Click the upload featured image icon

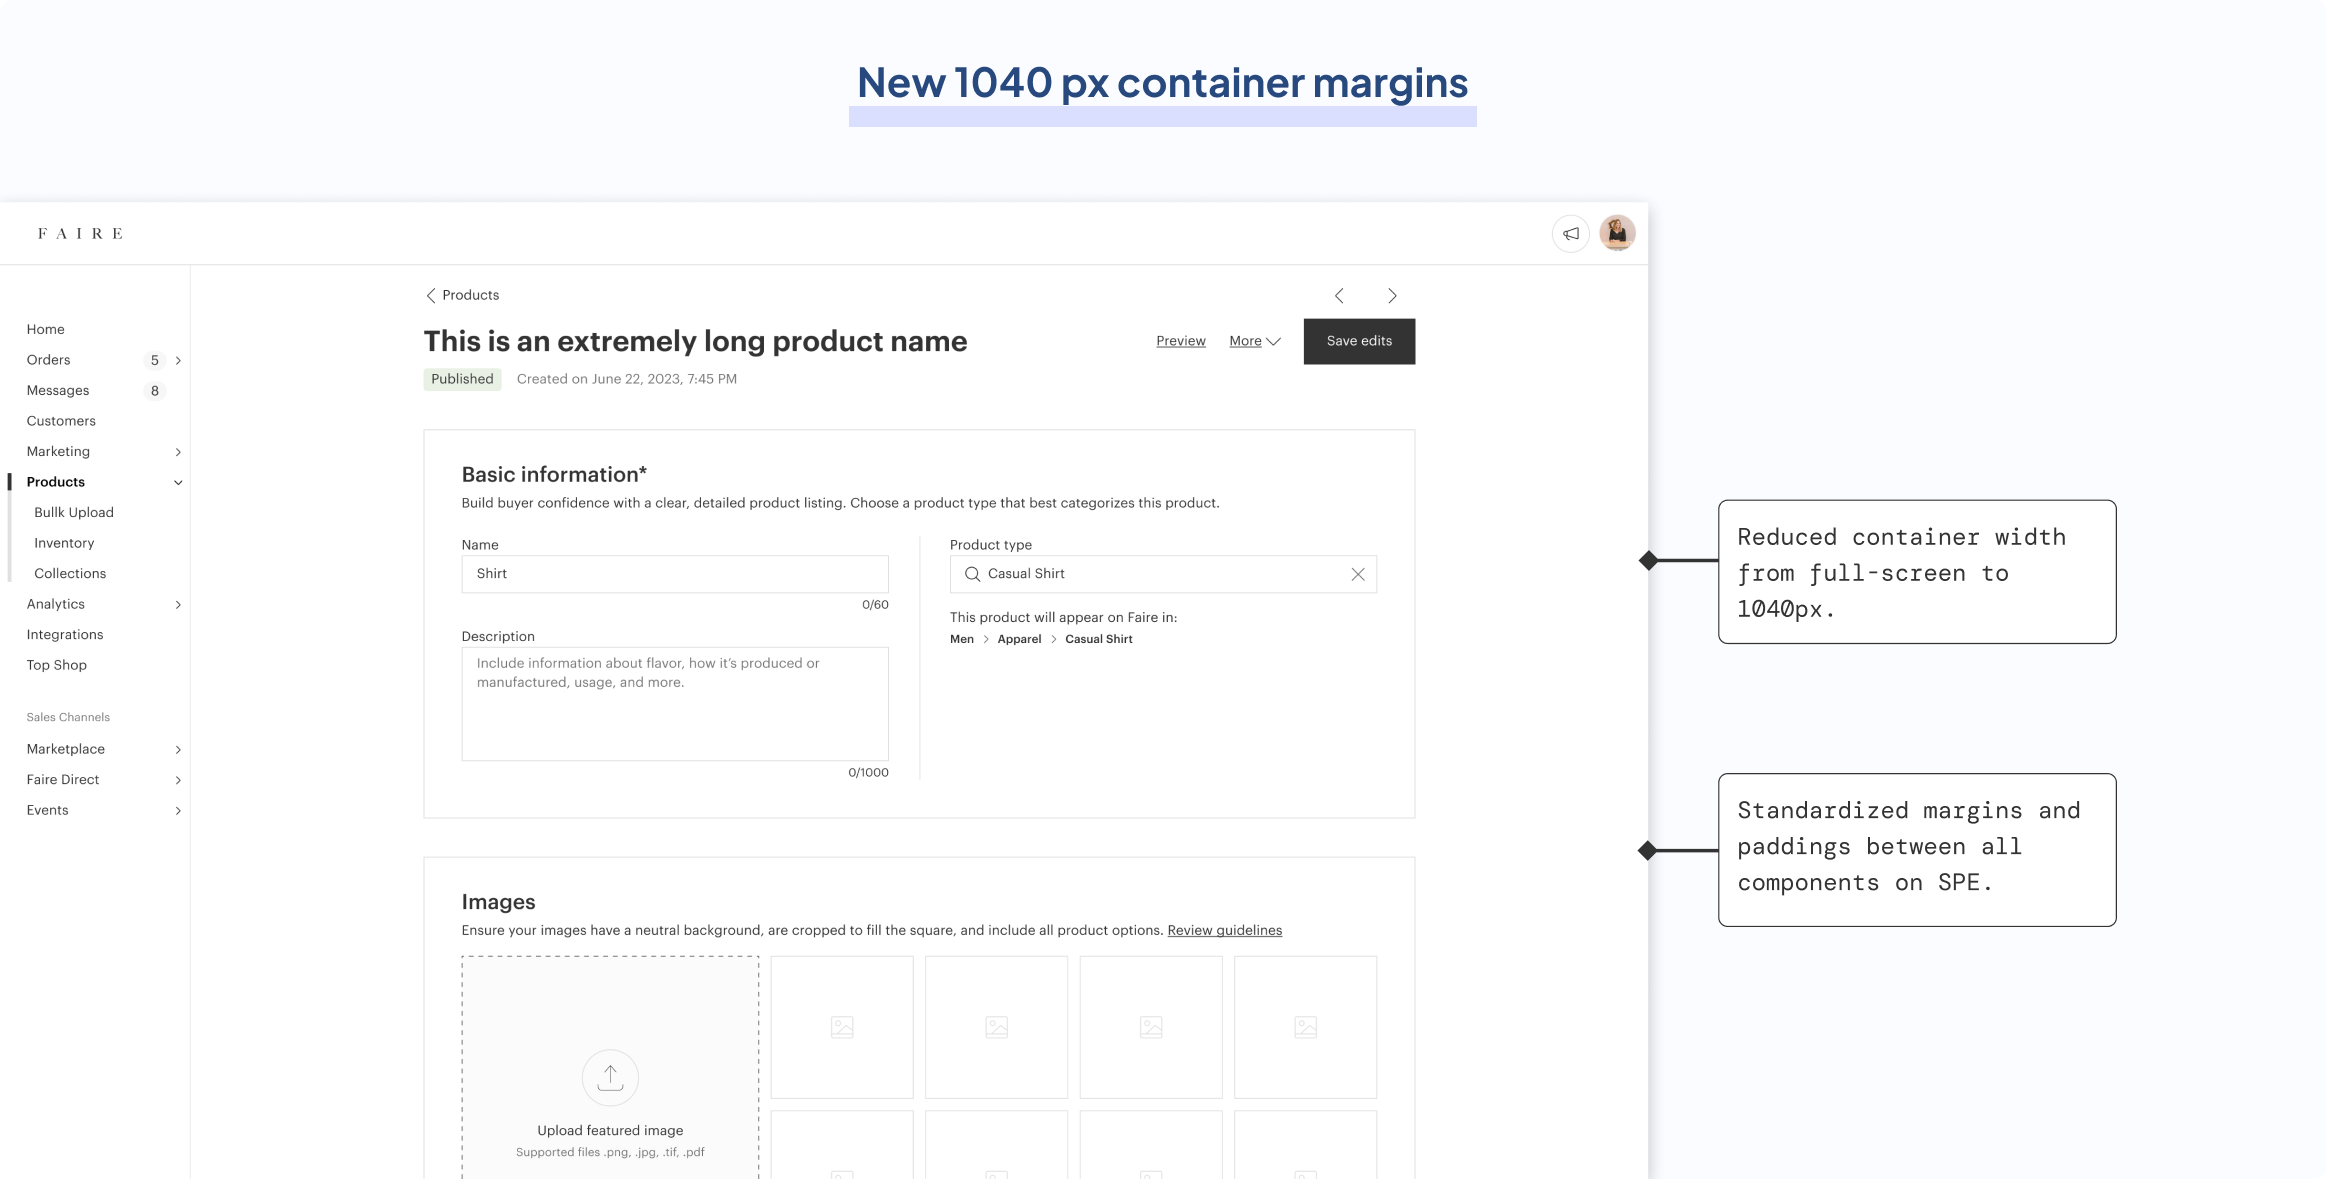pos(610,1077)
